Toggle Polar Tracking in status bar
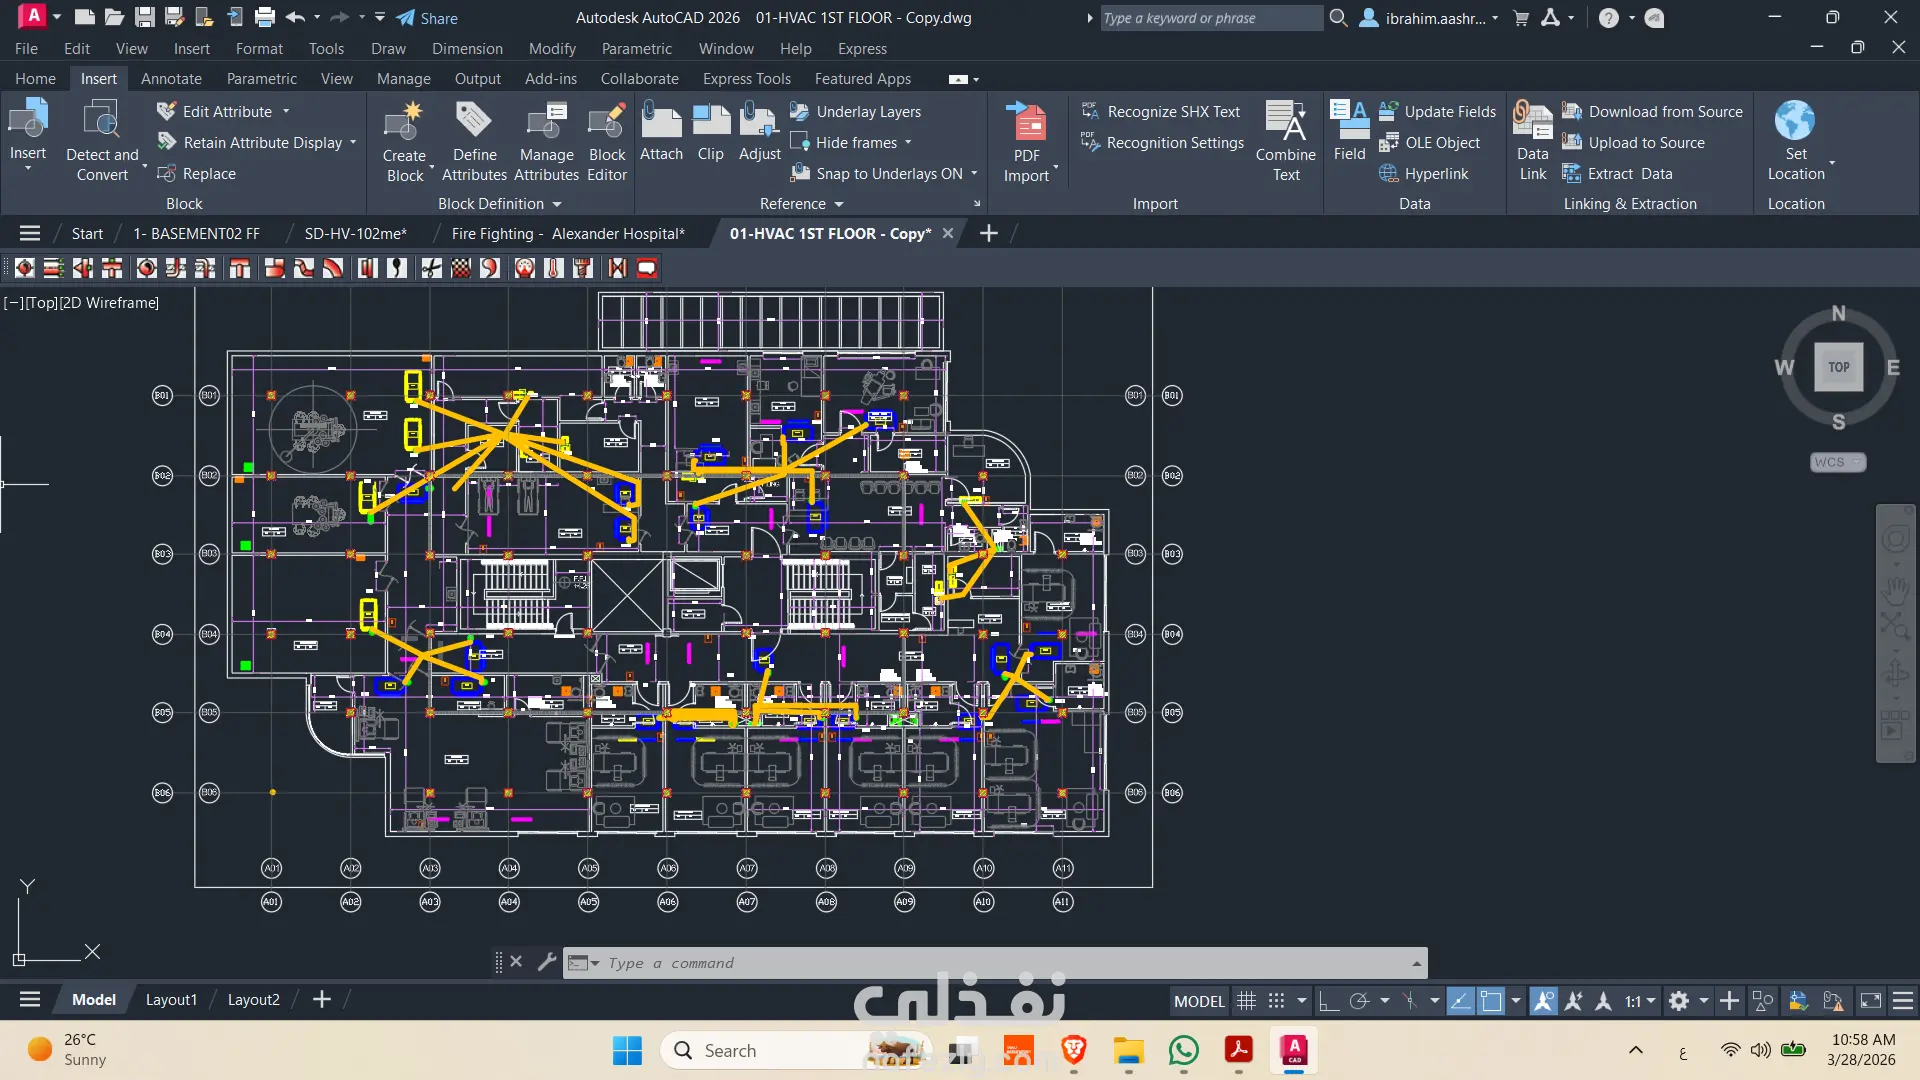1920x1080 pixels. [x=1359, y=1001]
